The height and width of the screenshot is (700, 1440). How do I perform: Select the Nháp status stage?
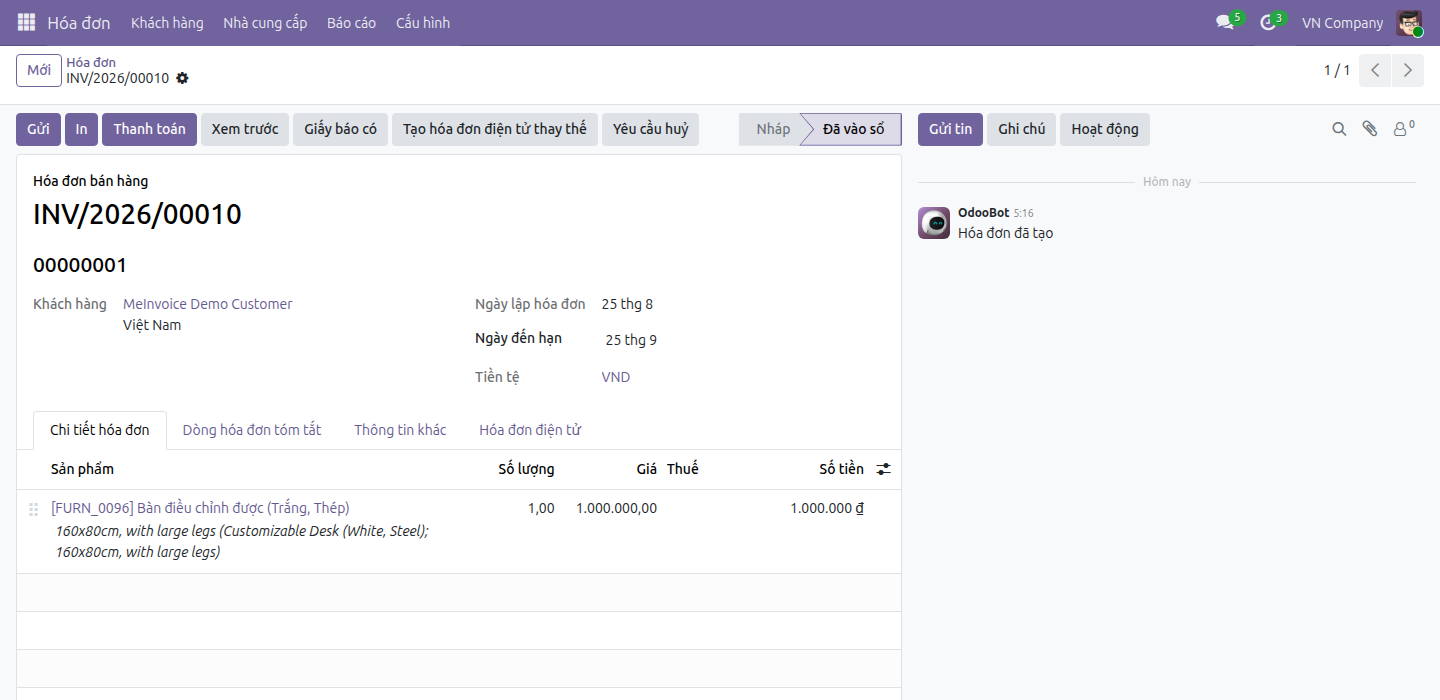(x=773, y=129)
